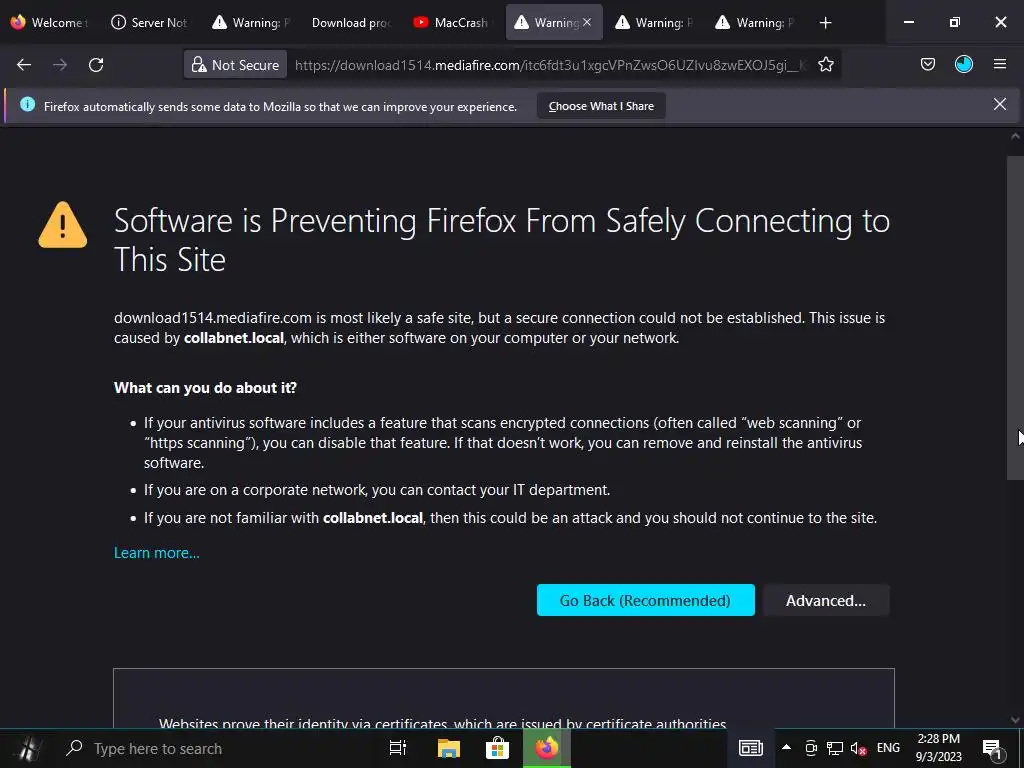Click the Choose What I Share button
The width and height of the screenshot is (1024, 768).
601,106
